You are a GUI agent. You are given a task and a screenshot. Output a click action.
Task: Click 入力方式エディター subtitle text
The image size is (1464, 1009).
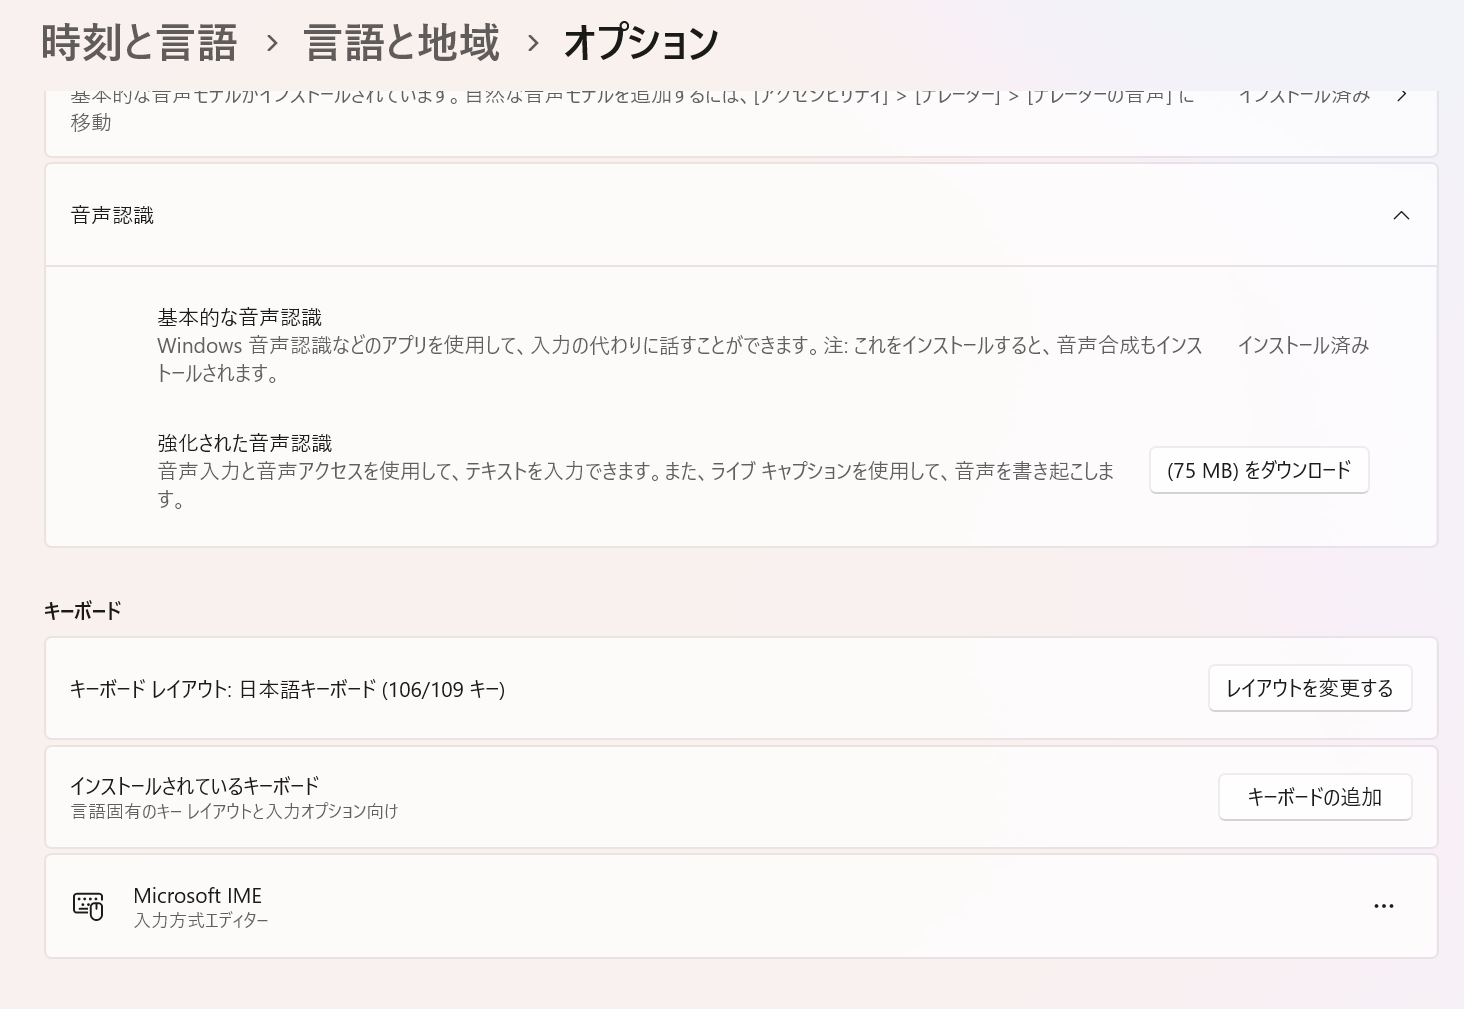pos(201,920)
